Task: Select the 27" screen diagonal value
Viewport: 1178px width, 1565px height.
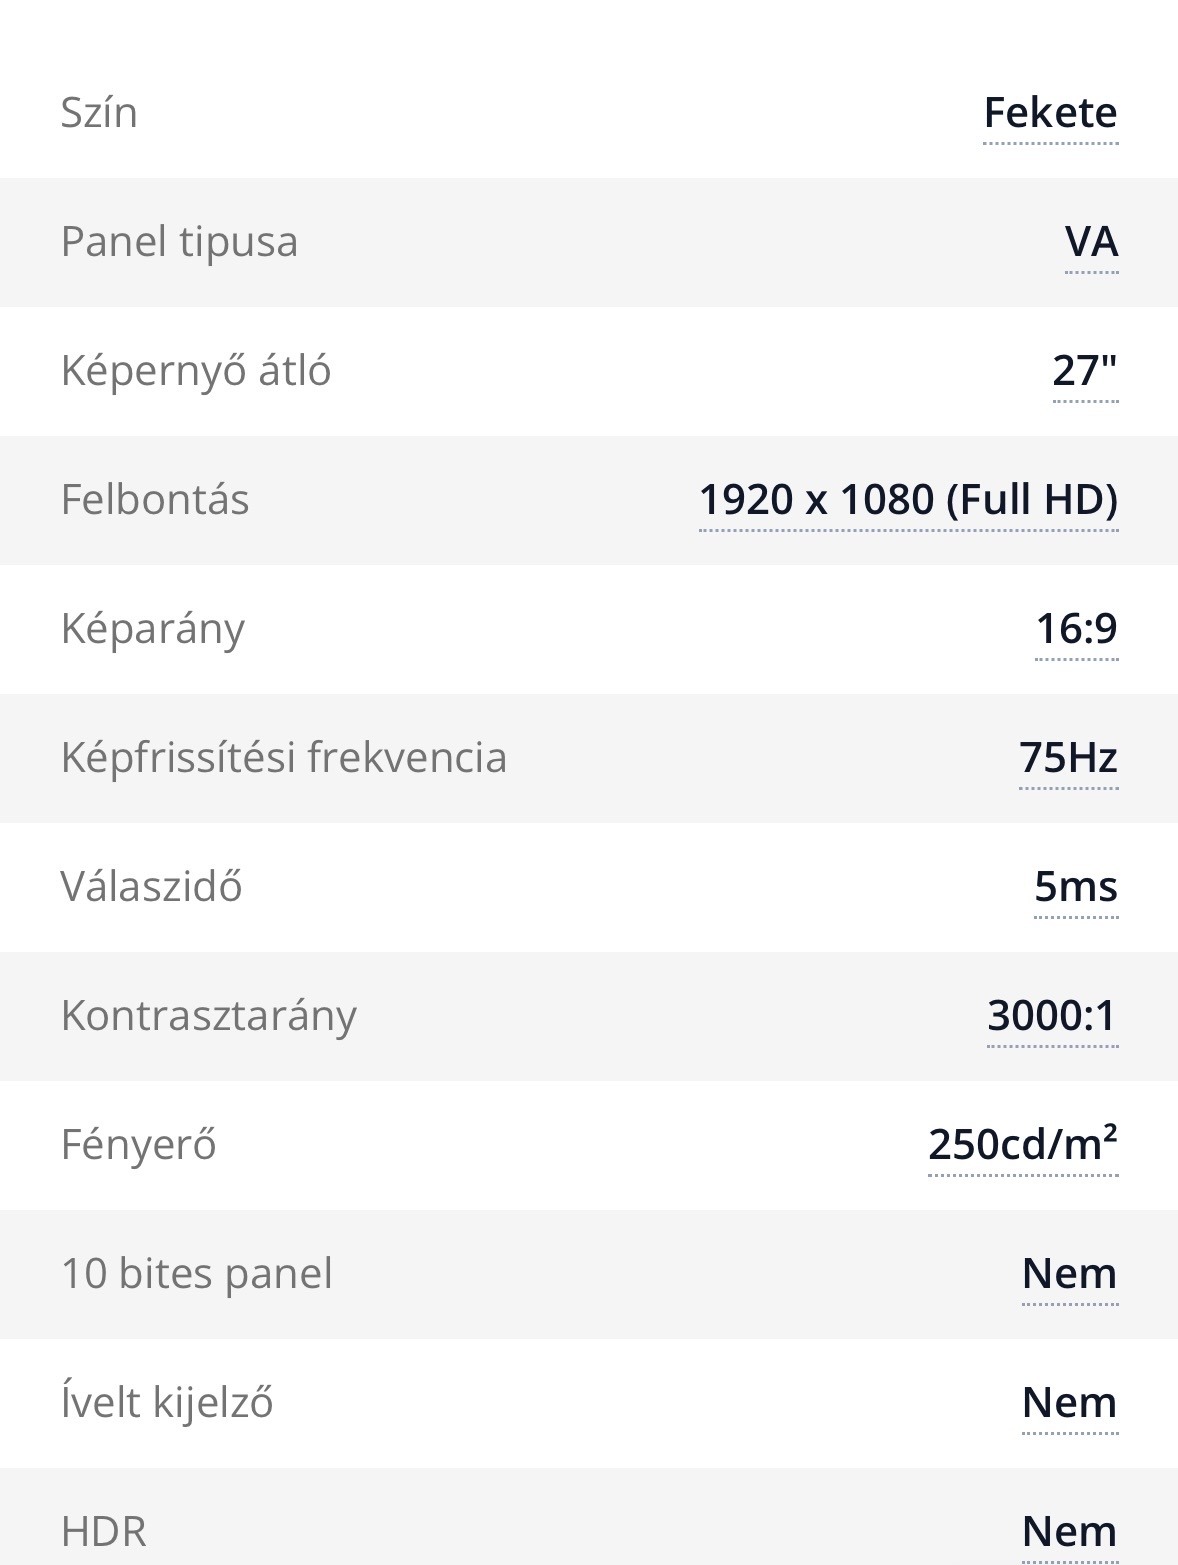Action: (x=1084, y=371)
